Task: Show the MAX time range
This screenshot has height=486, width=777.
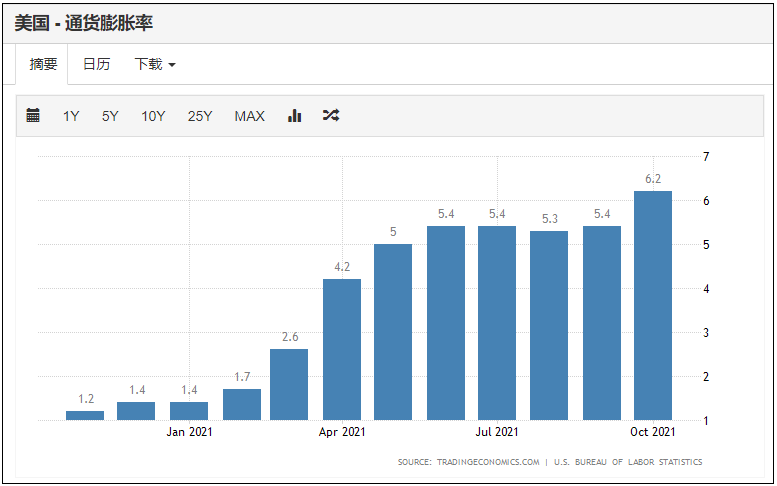Action: pos(249,116)
